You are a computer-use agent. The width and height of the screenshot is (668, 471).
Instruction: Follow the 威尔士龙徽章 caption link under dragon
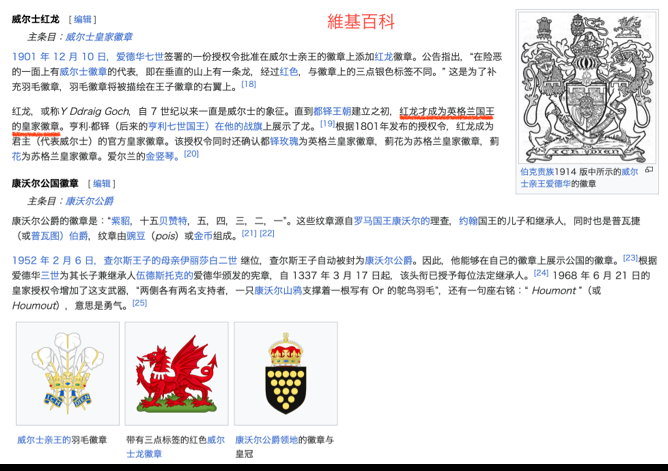176,447
